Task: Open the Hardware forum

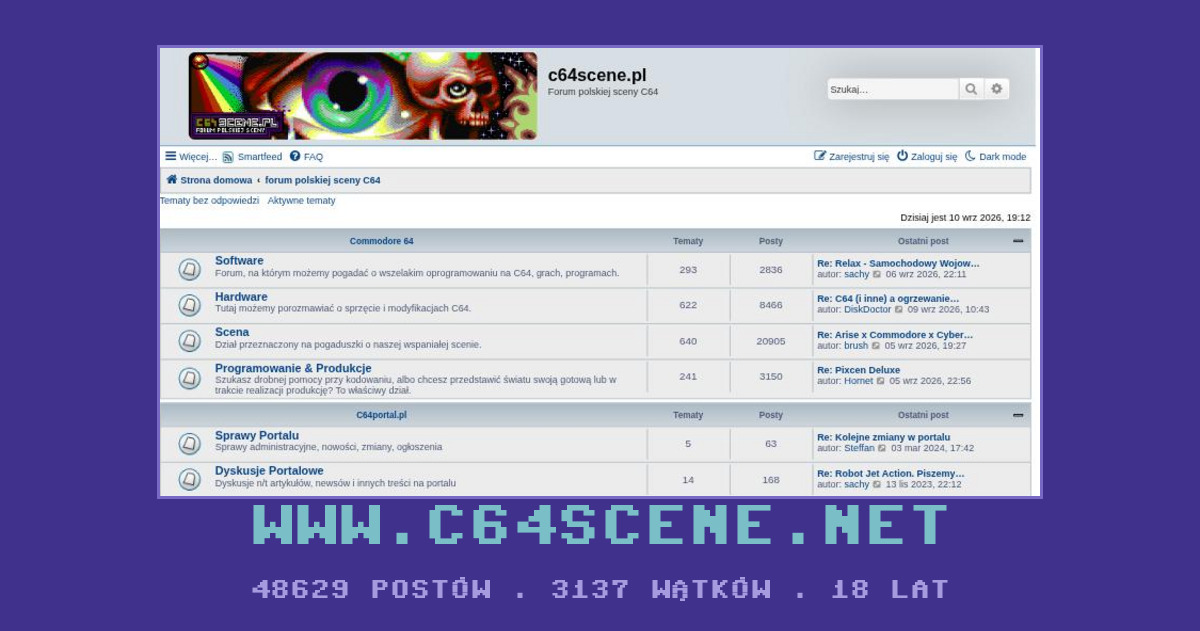Action: point(241,297)
